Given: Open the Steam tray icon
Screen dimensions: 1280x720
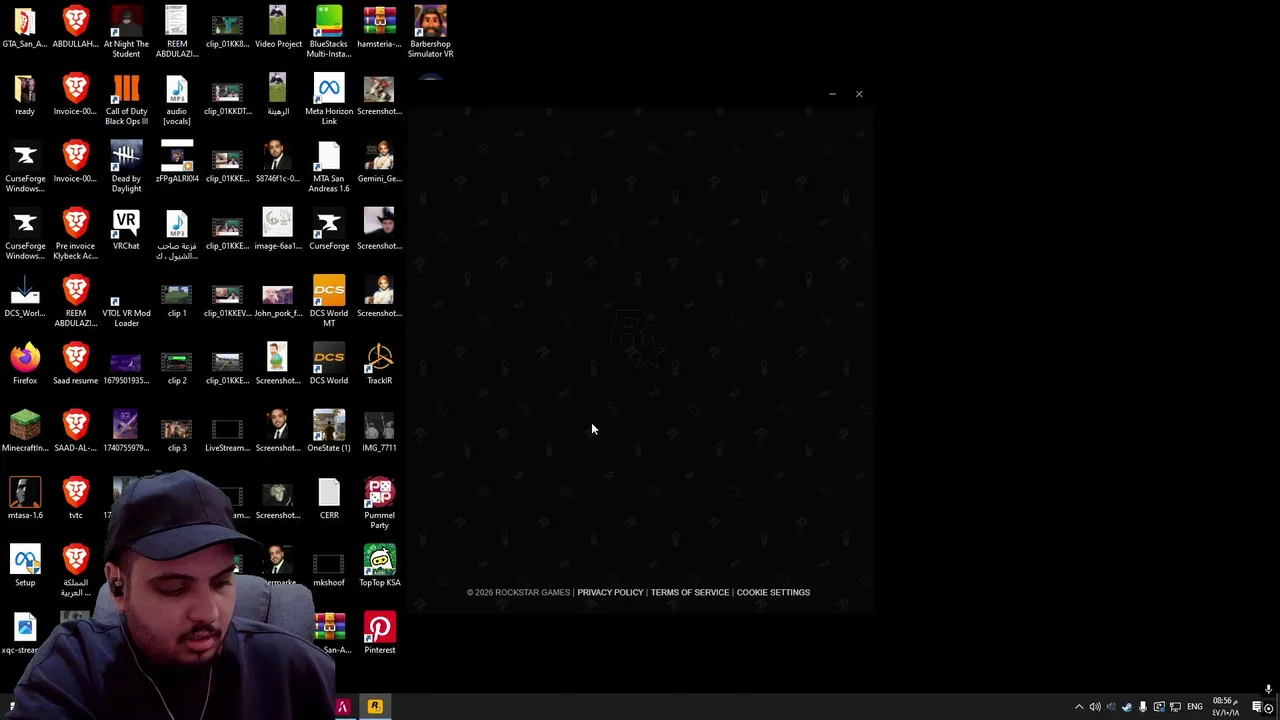Looking at the screenshot, I should [x=1127, y=707].
